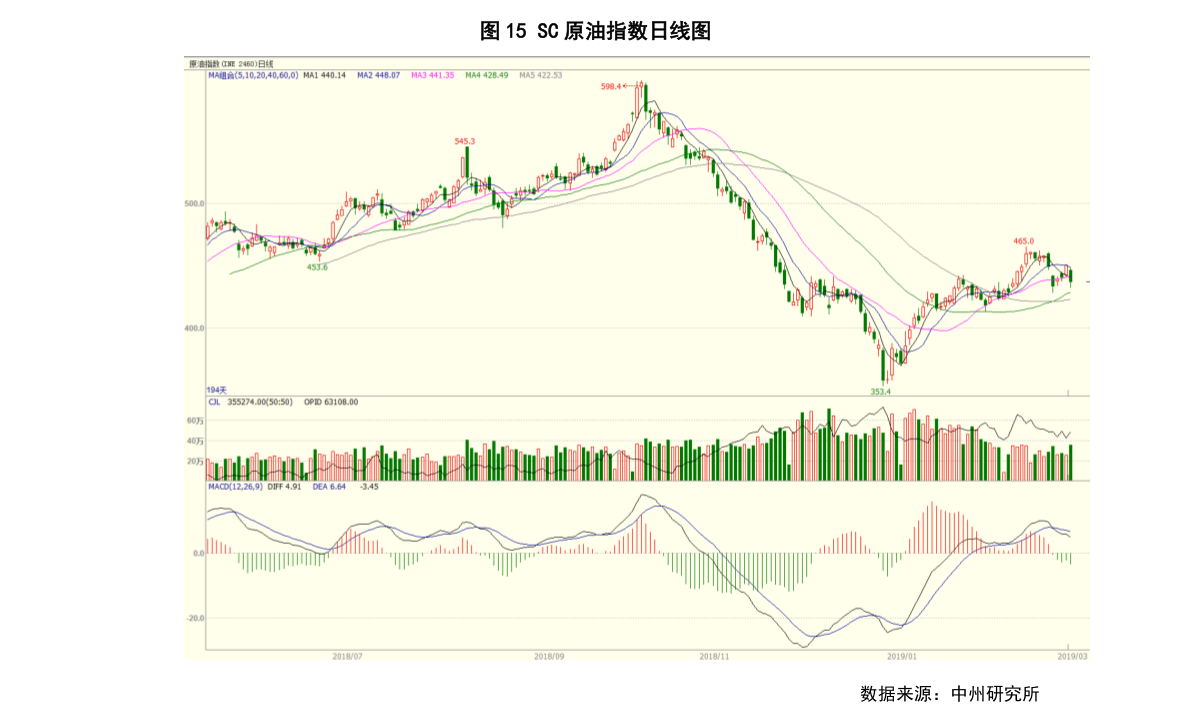
Task: Click the 545.3 peak price label
Action: point(464,142)
